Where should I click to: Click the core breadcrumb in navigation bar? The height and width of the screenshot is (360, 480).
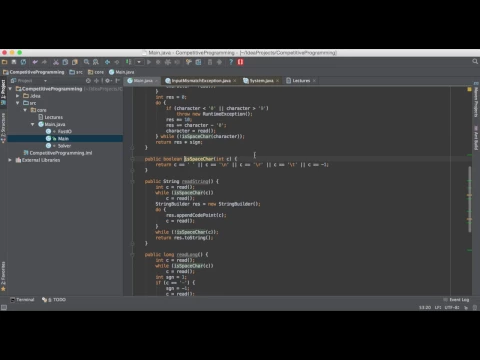point(96,72)
